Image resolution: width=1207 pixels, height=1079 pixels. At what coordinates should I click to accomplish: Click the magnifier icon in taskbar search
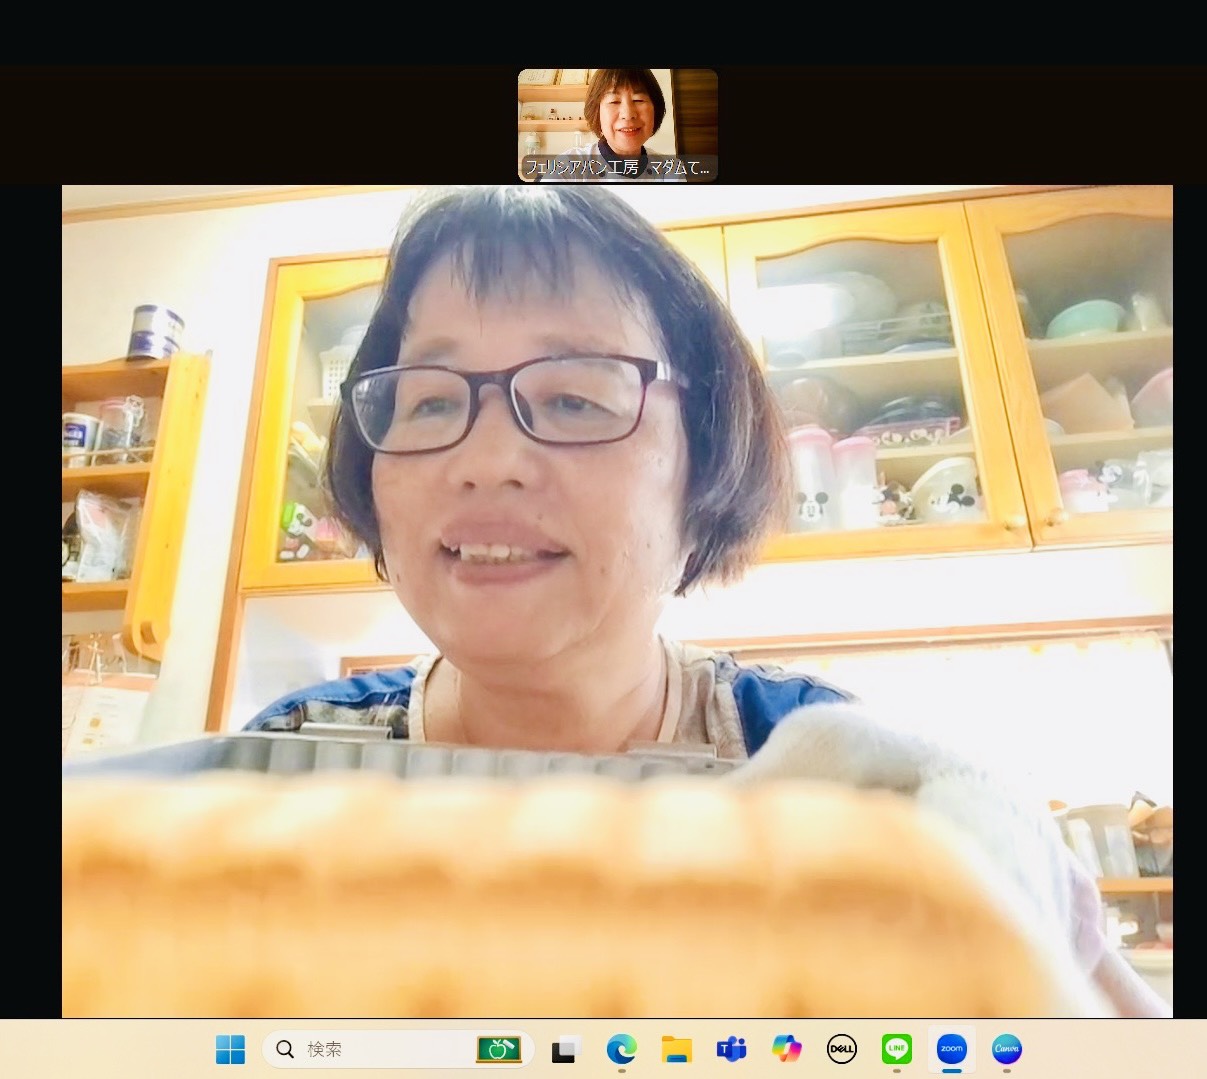[285, 1049]
